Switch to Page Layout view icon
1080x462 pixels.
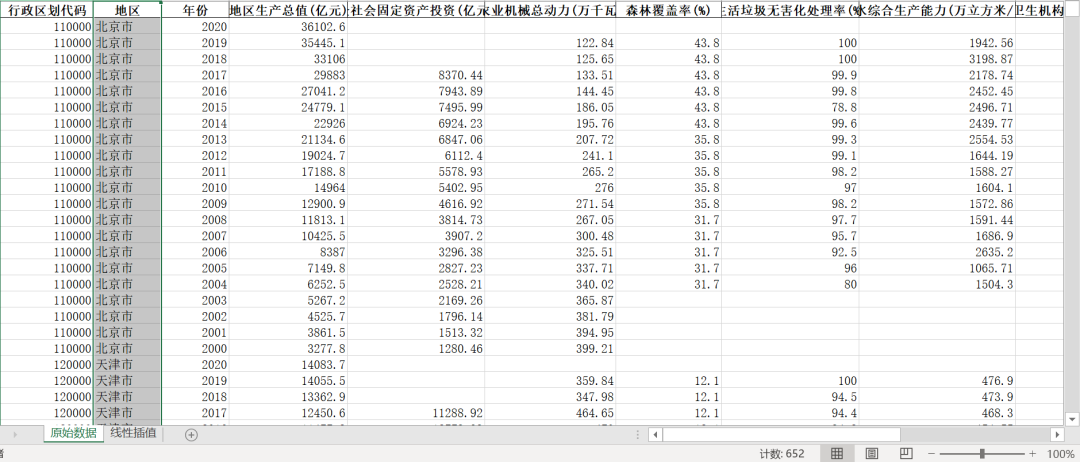tap(871, 453)
